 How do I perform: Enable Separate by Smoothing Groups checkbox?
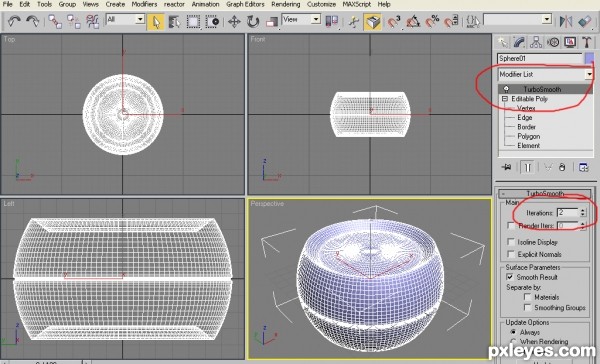527,307
